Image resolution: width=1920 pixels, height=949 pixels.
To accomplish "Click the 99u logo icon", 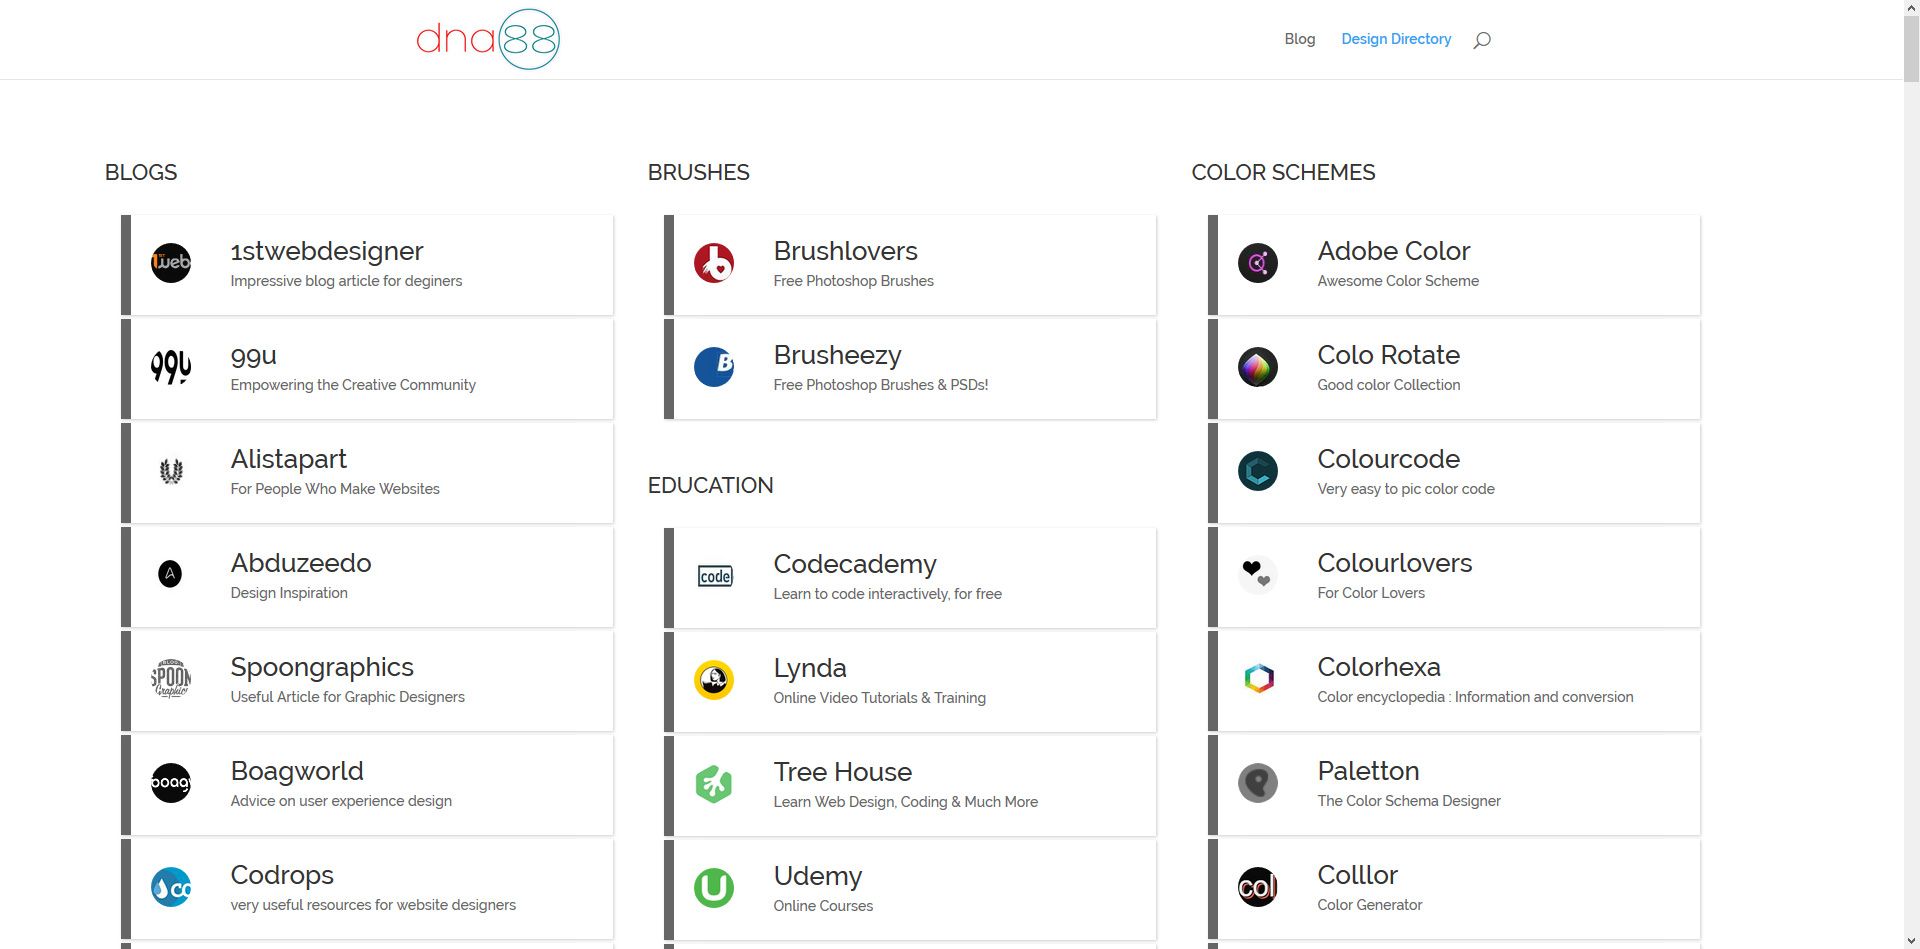I will [170, 367].
